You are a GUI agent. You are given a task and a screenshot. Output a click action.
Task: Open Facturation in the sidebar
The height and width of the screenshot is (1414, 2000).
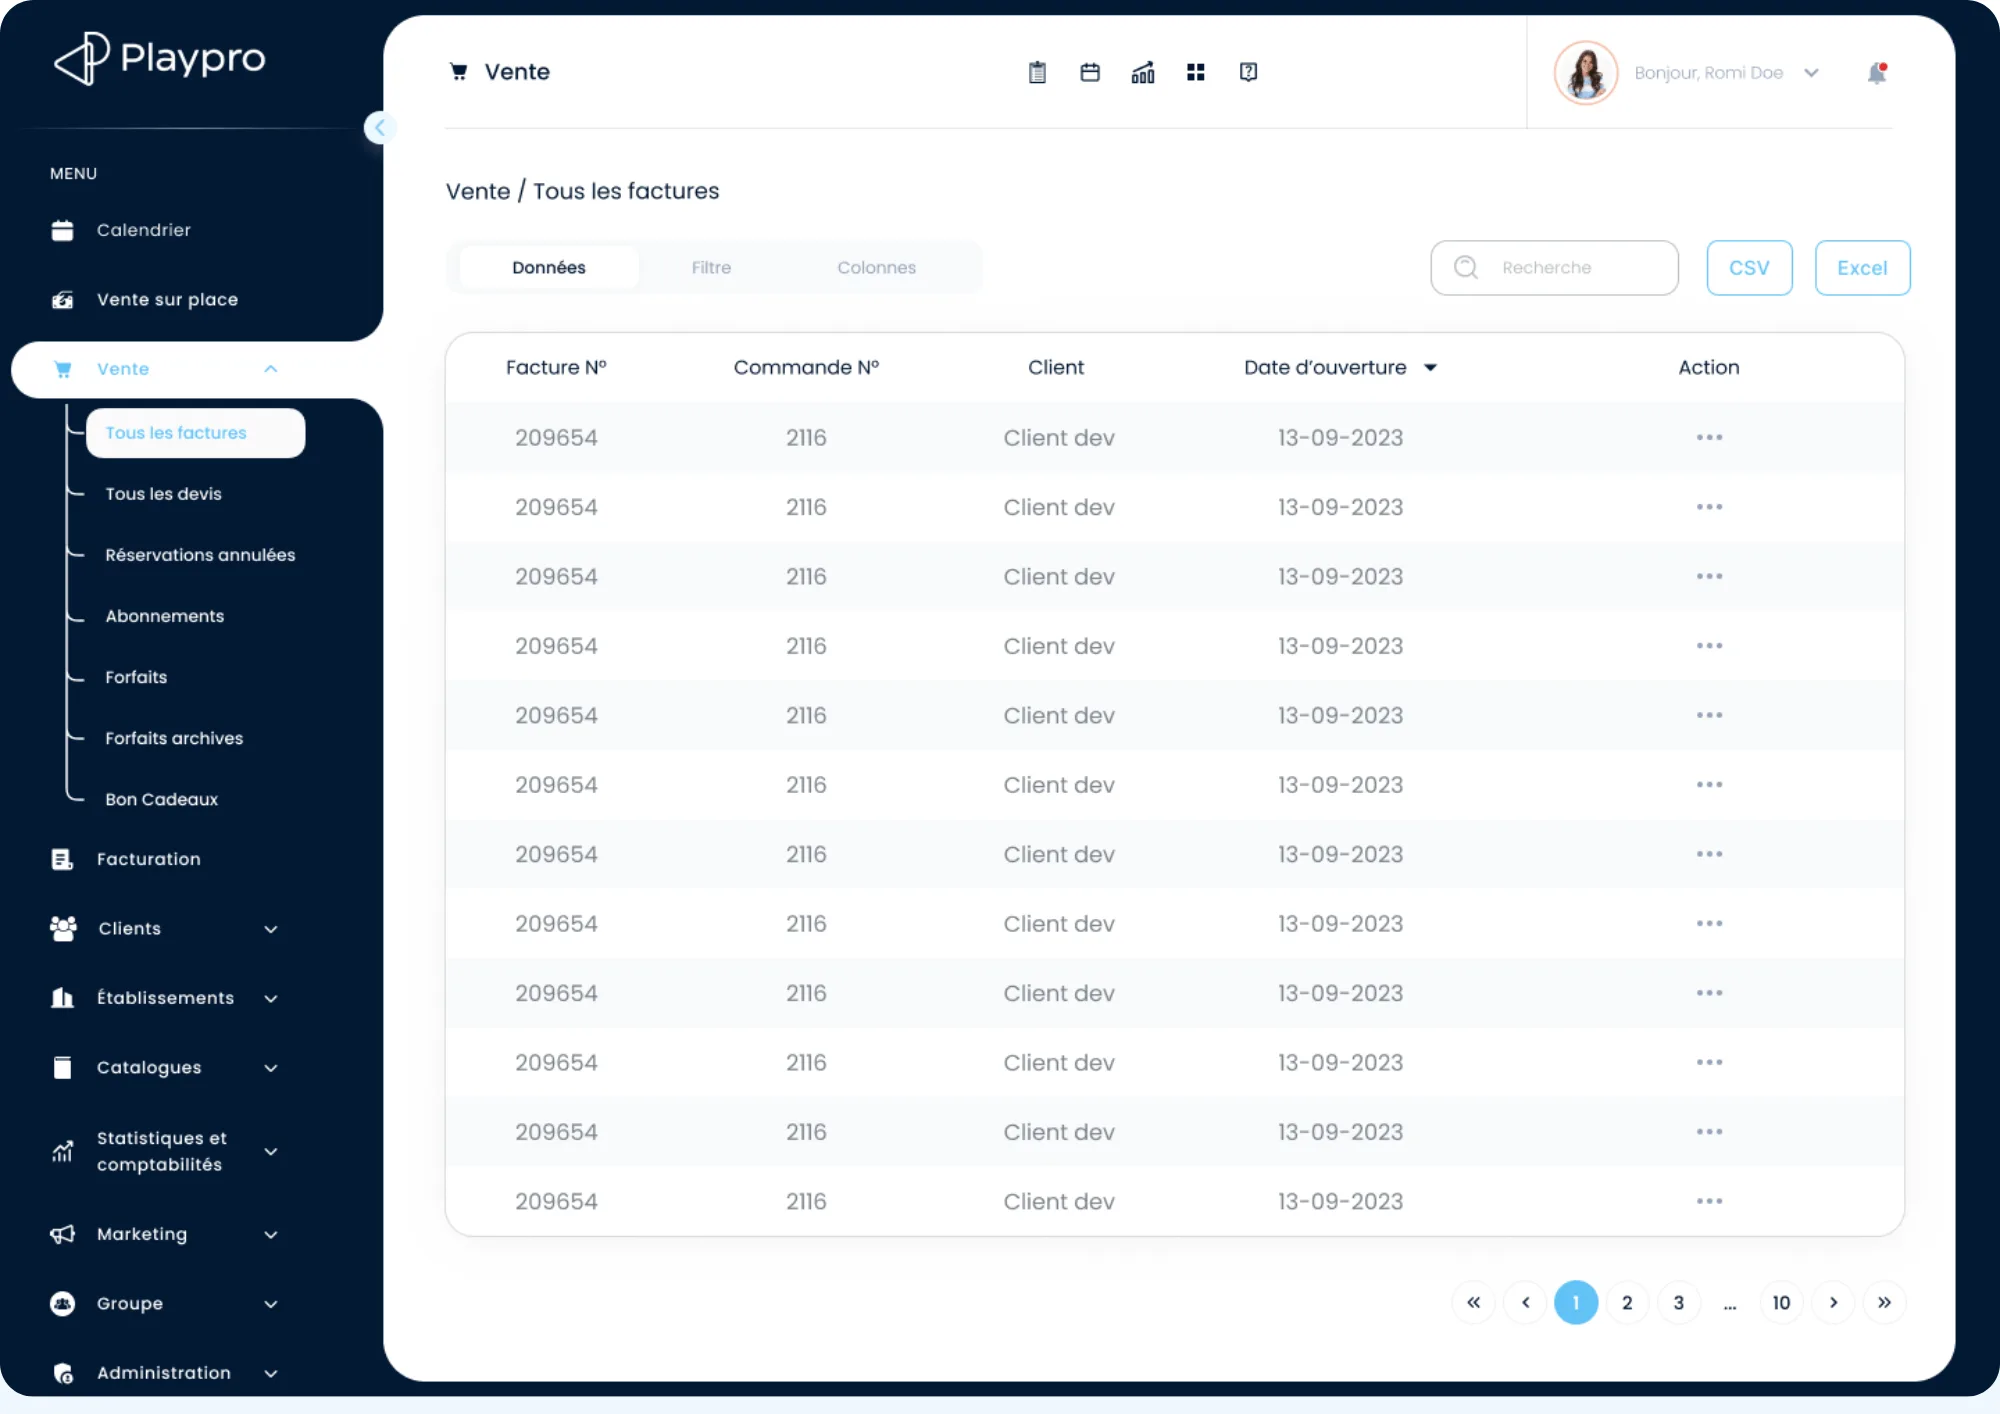coord(149,859)
